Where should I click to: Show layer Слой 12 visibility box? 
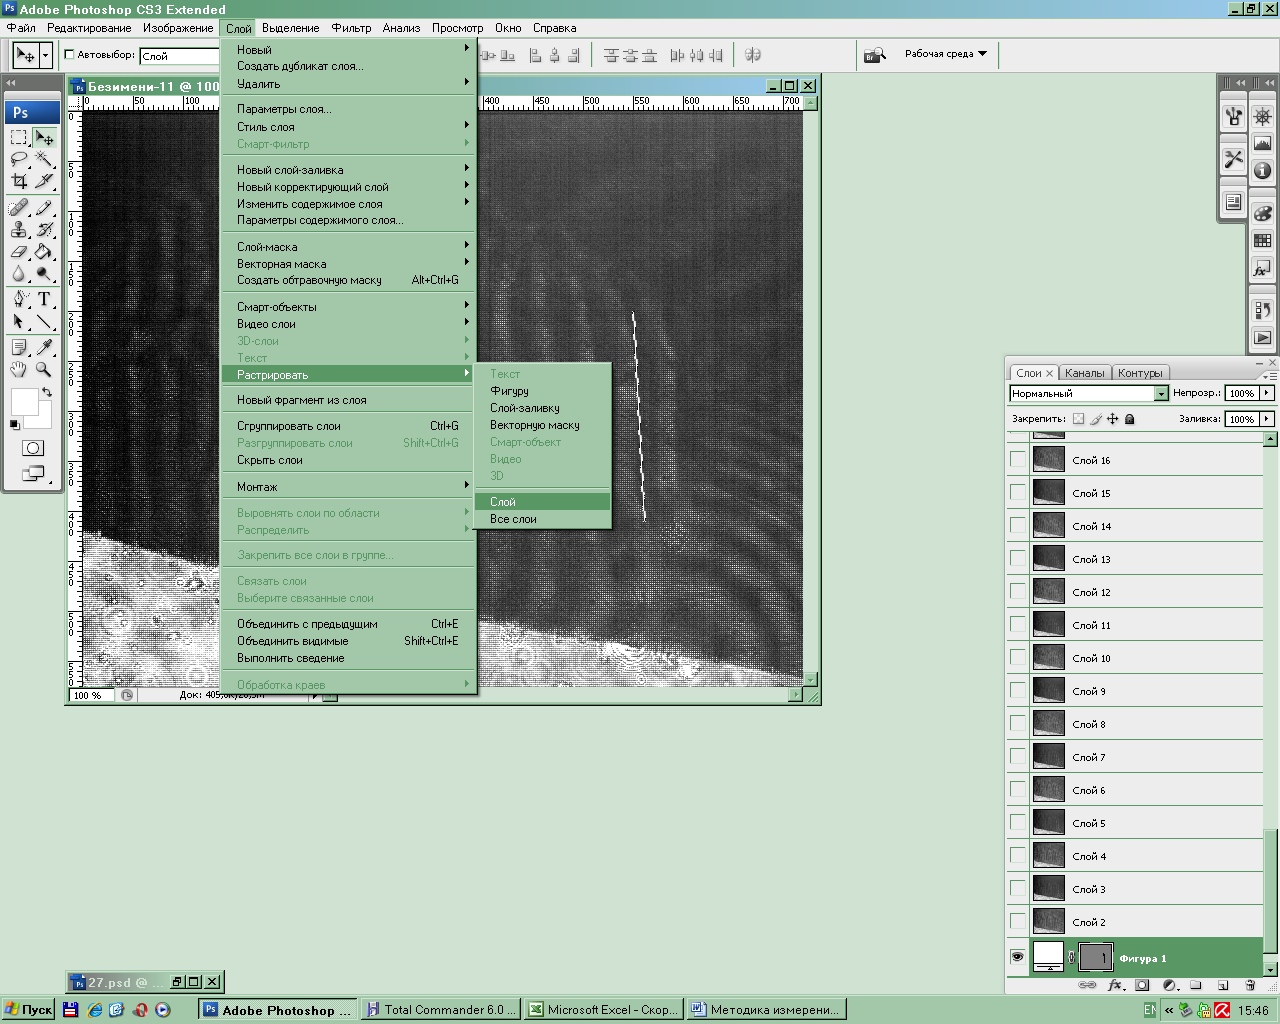click(1017, 591)
